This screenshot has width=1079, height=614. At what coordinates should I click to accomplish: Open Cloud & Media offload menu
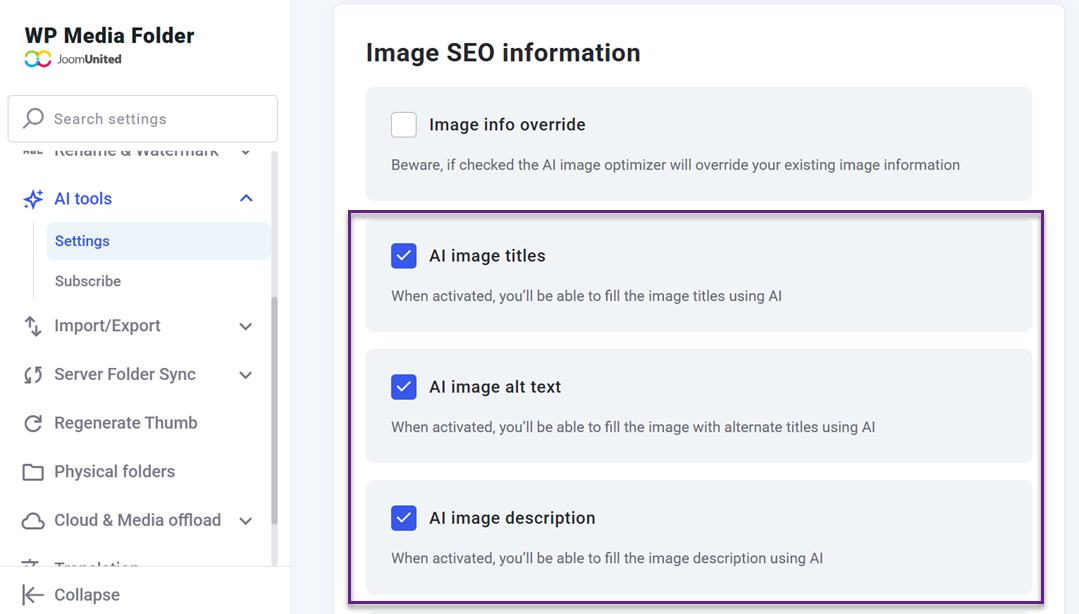point(138,521)
